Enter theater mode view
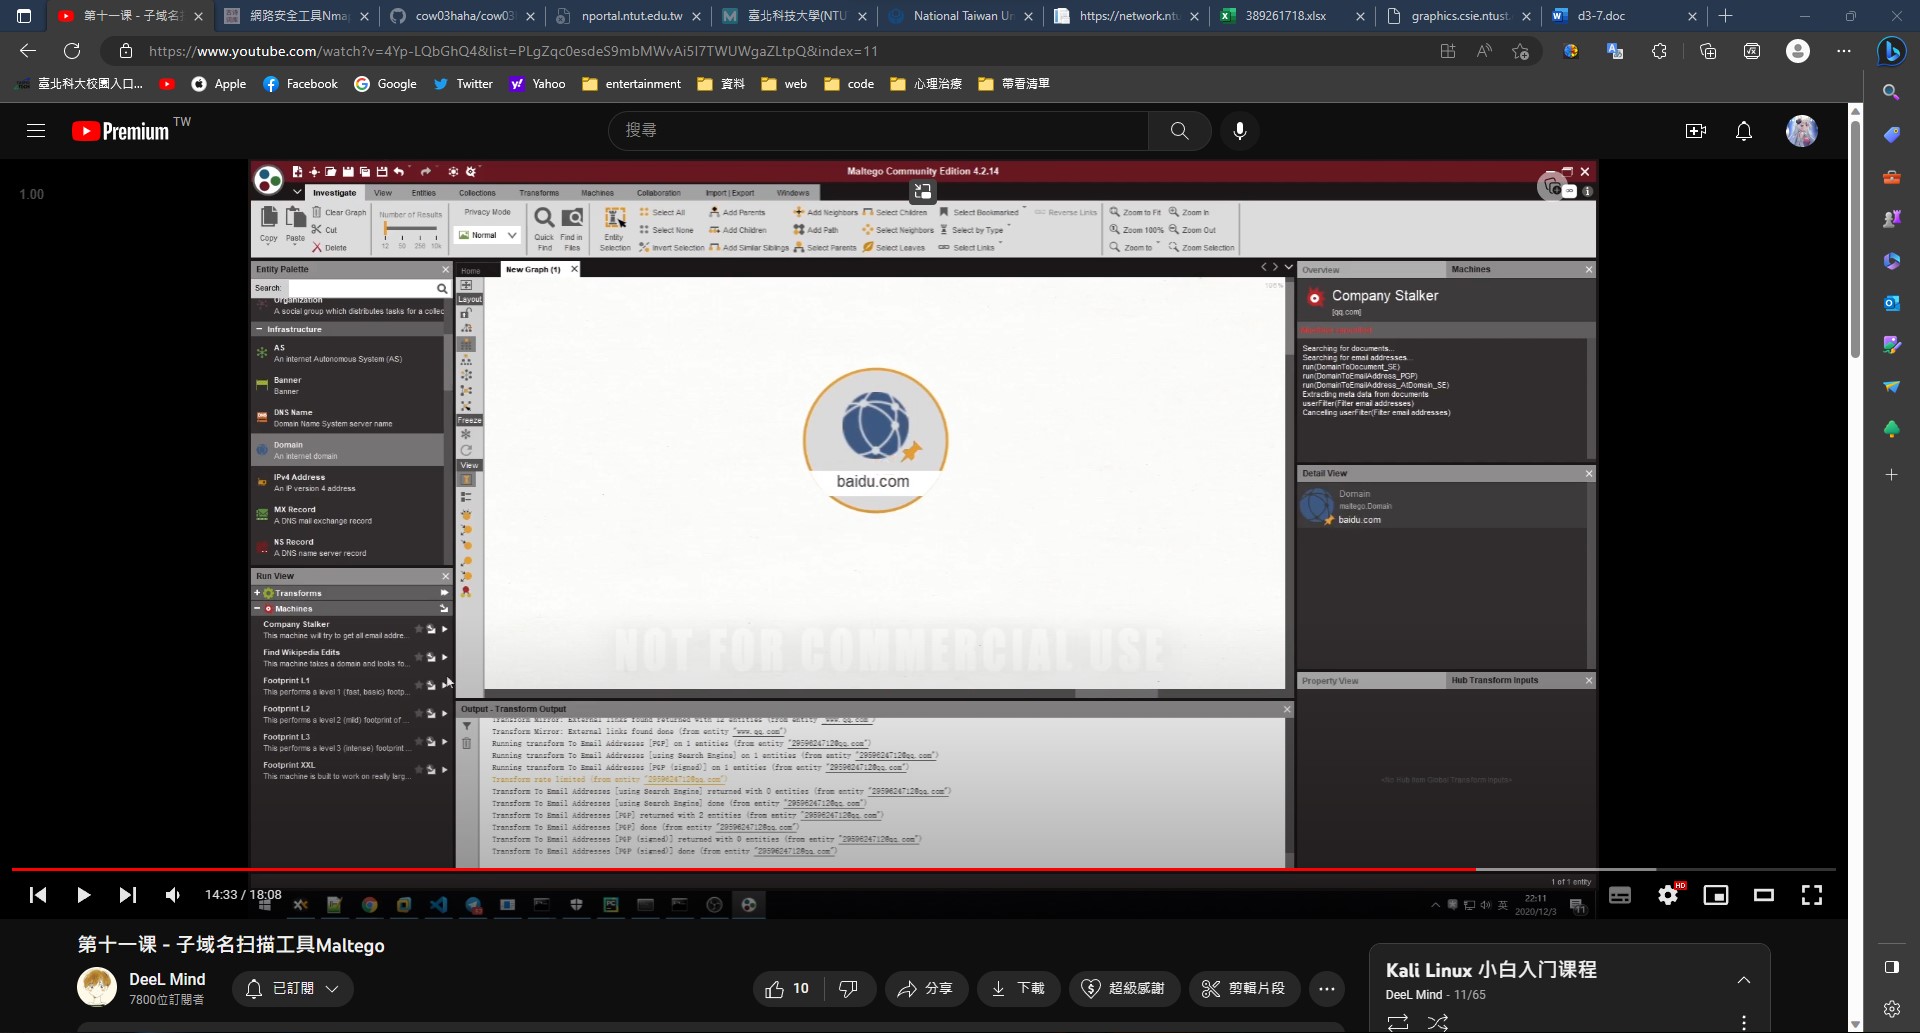The height and width of the screenshot is (1033, 1920). (x=1764, y=895)
